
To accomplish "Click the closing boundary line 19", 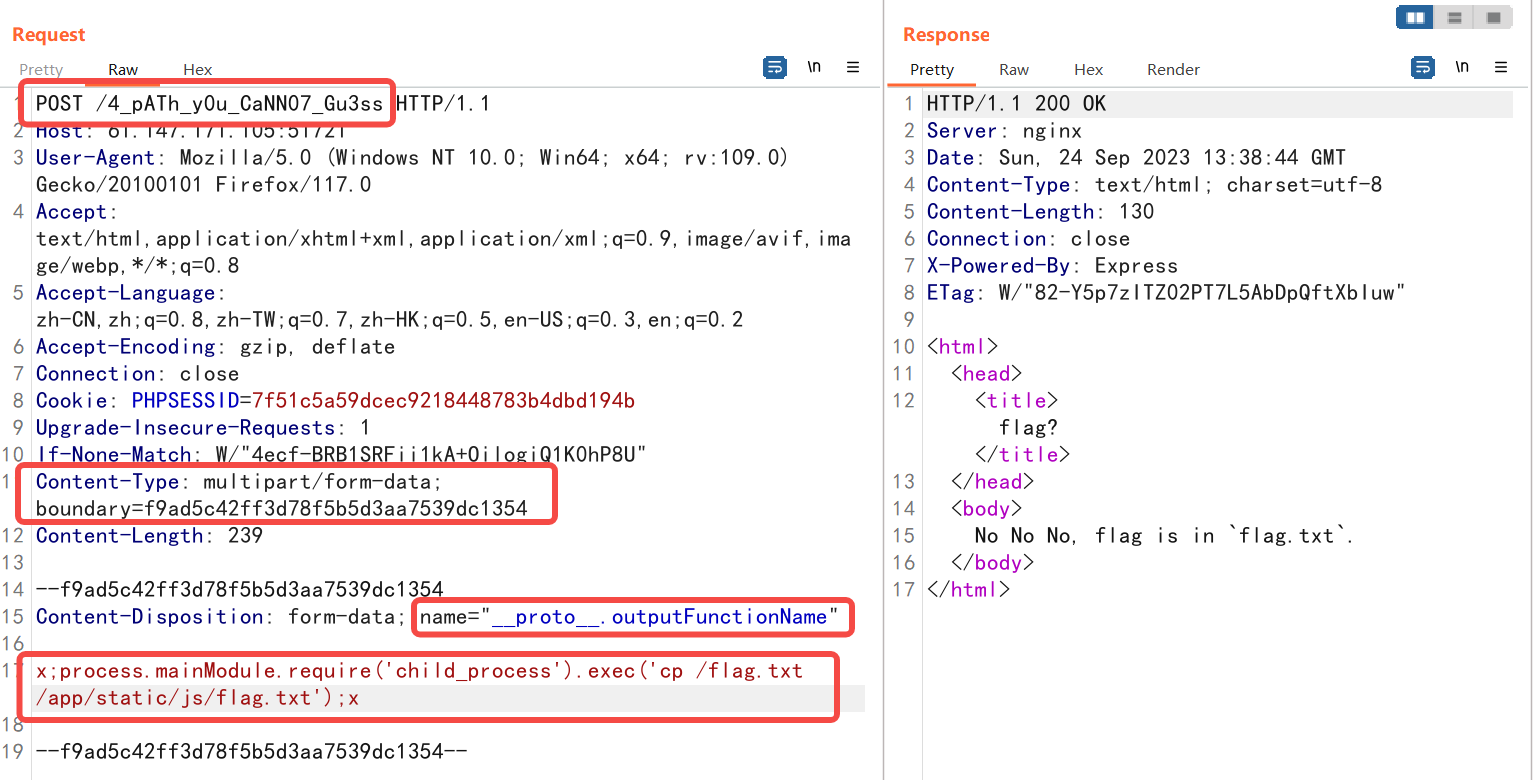I will click(251, 752).
